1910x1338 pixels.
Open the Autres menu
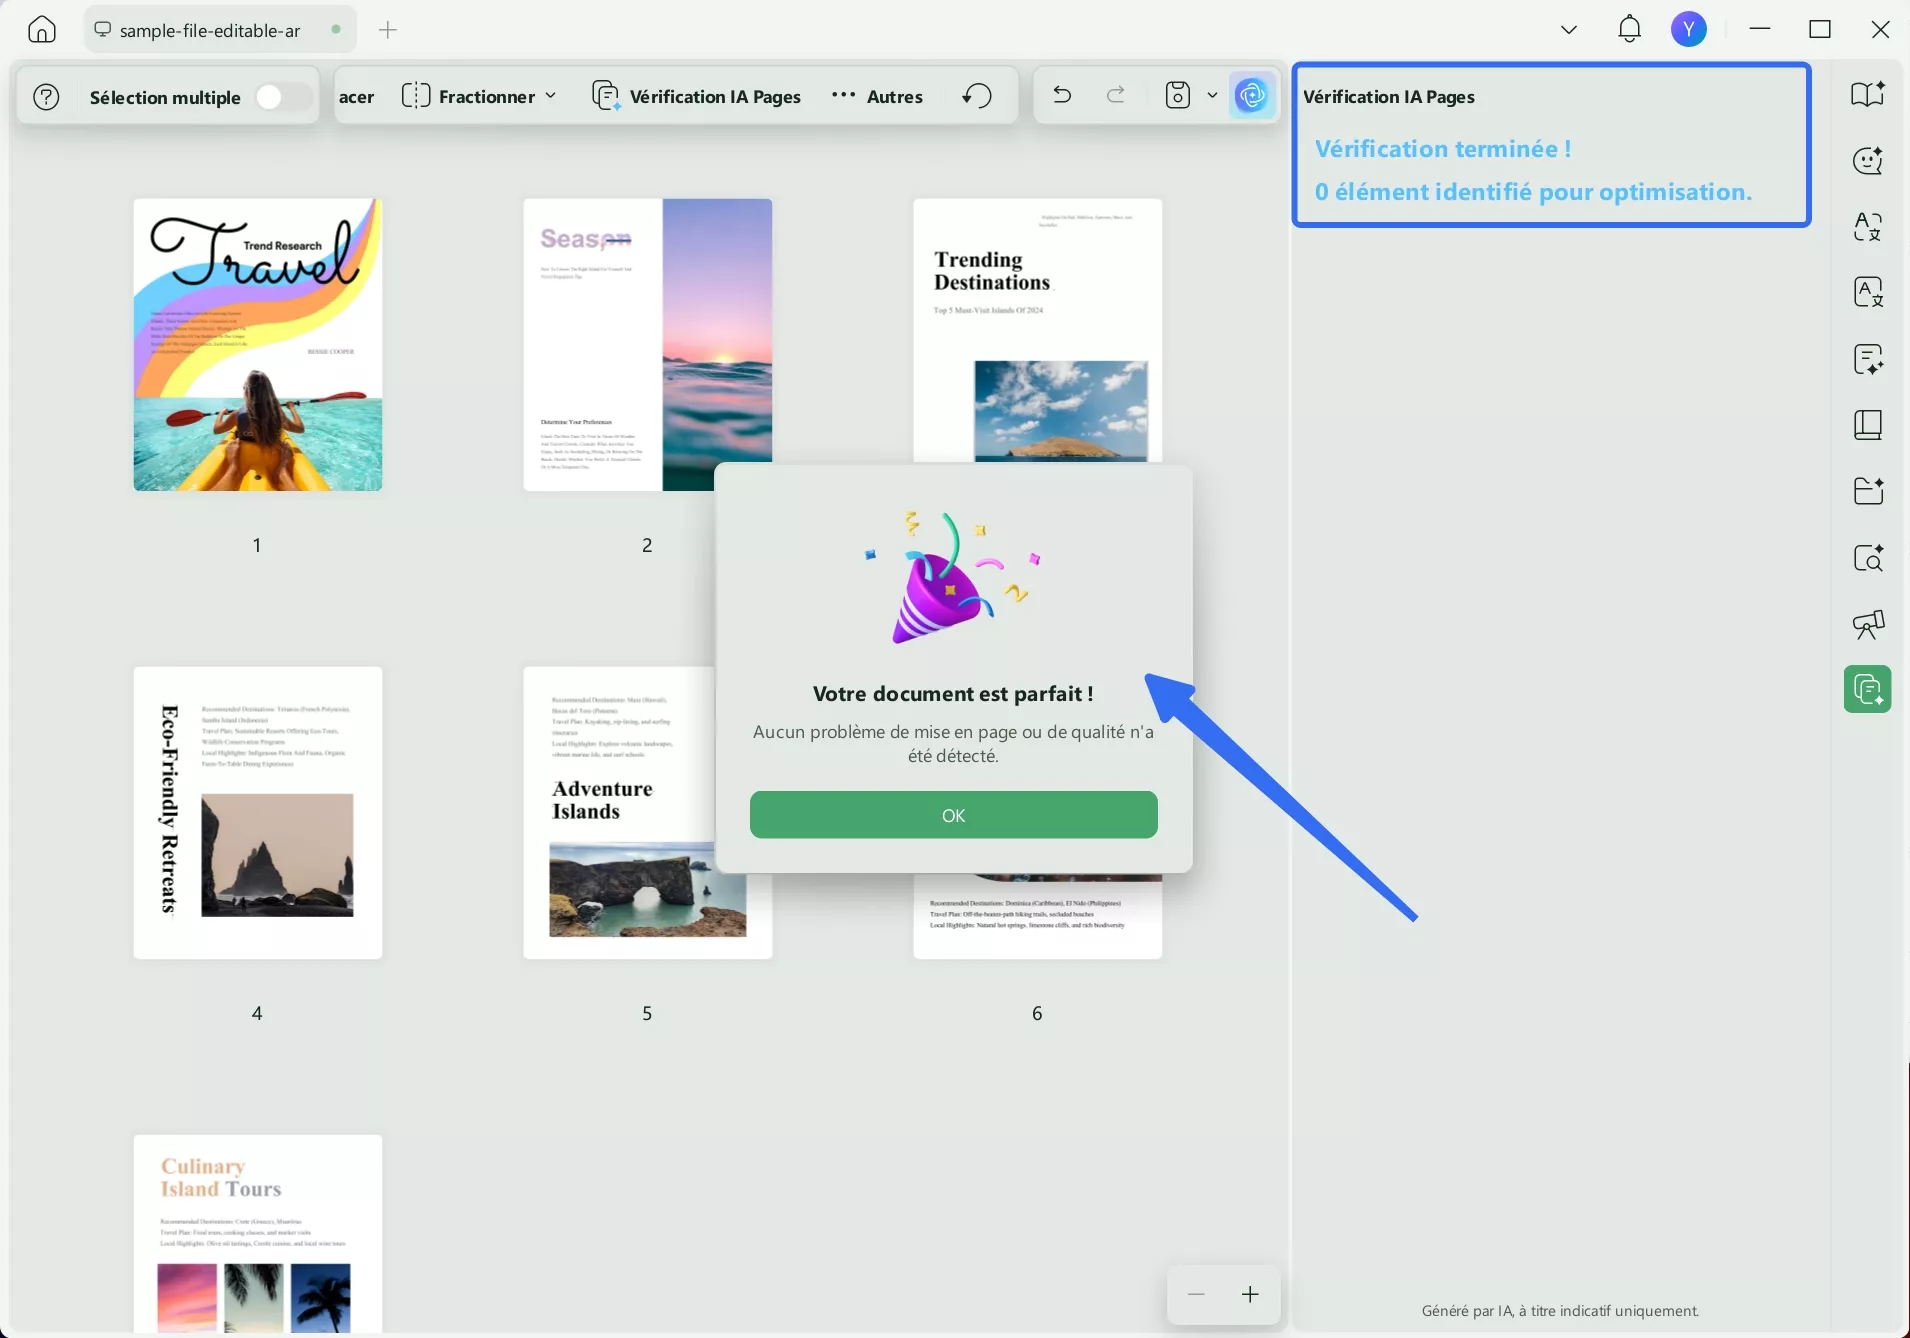pyautogui.click(x=877, y=96)
